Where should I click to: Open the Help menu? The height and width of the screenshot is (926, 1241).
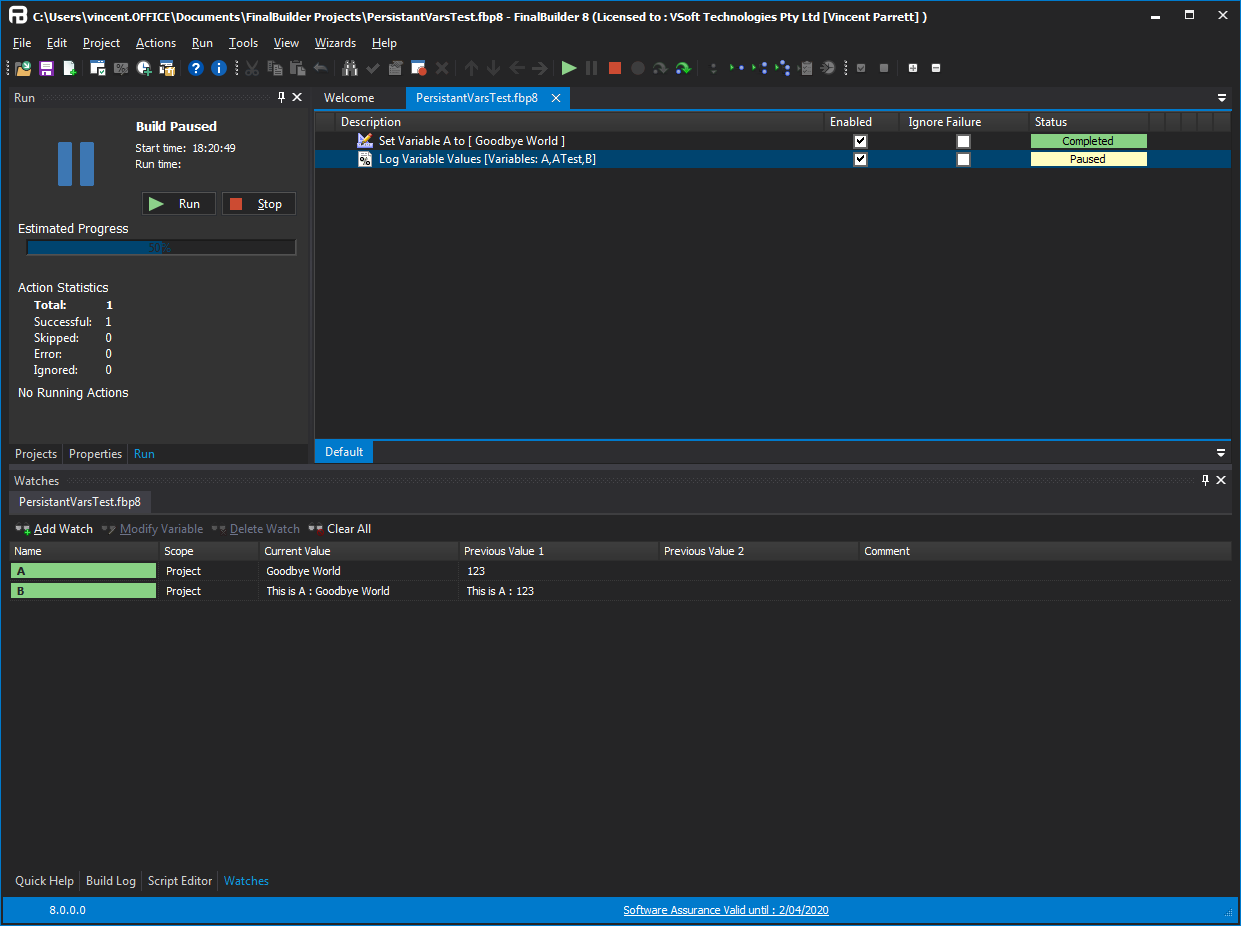pos(384,43)
